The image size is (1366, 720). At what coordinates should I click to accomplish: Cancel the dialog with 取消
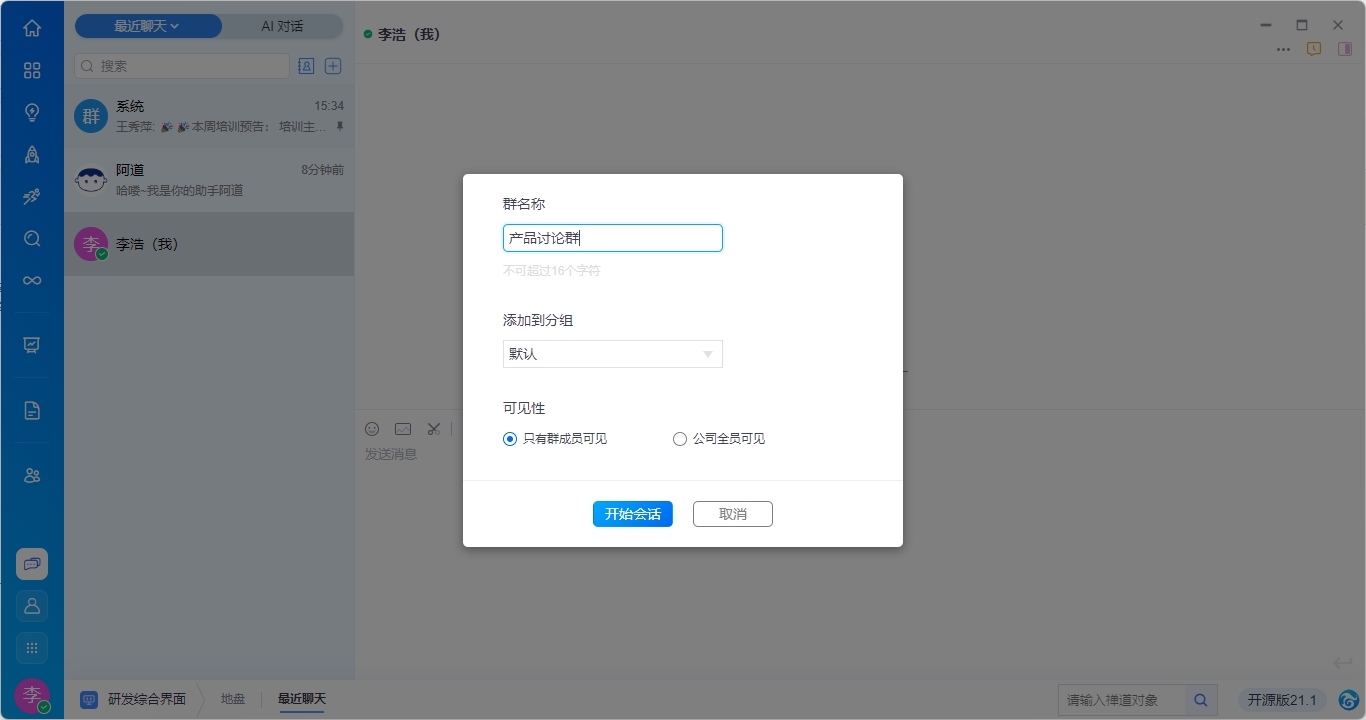click(733, 514)
